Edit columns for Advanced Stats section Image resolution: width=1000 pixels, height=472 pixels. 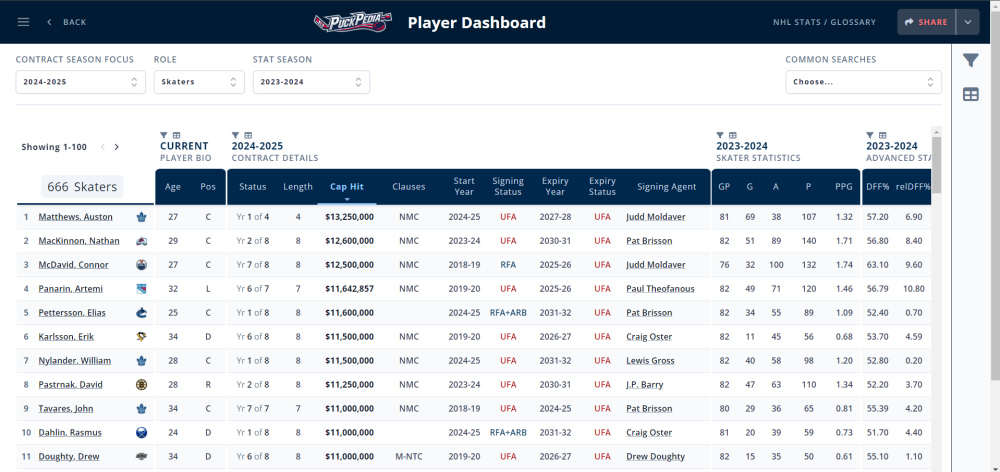click(x=883, y=135)
